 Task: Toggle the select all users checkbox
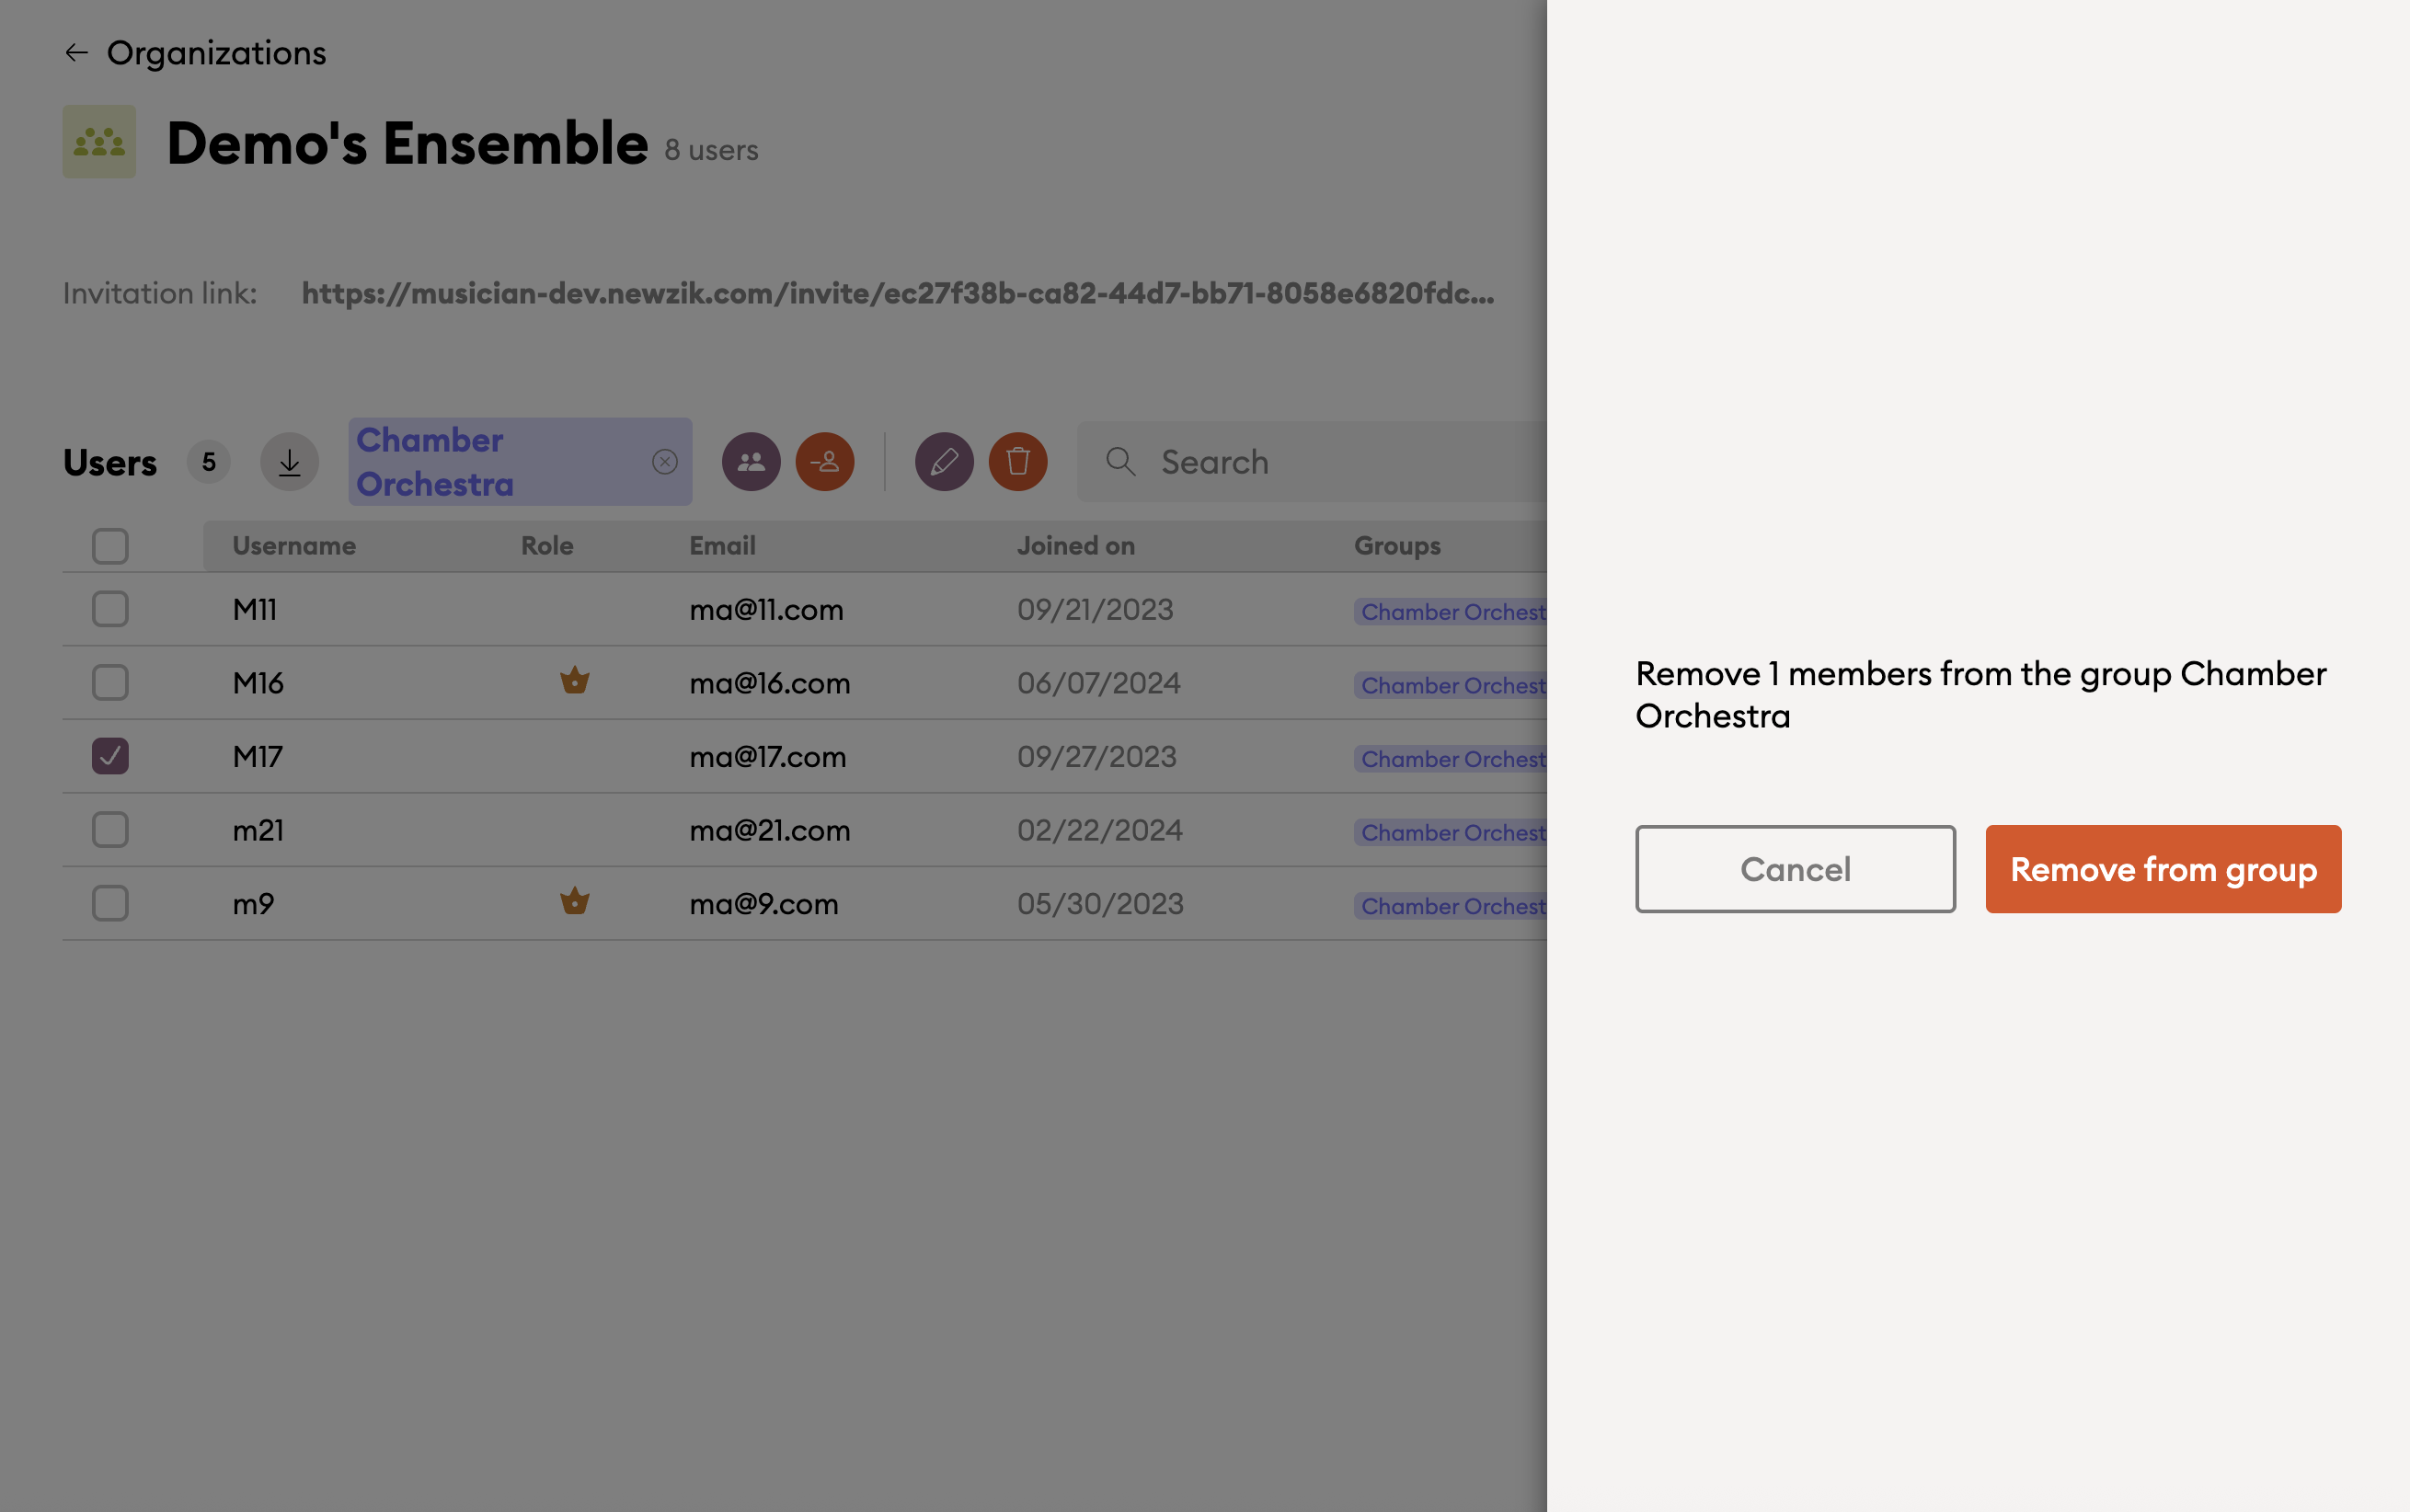click(110, 546)
